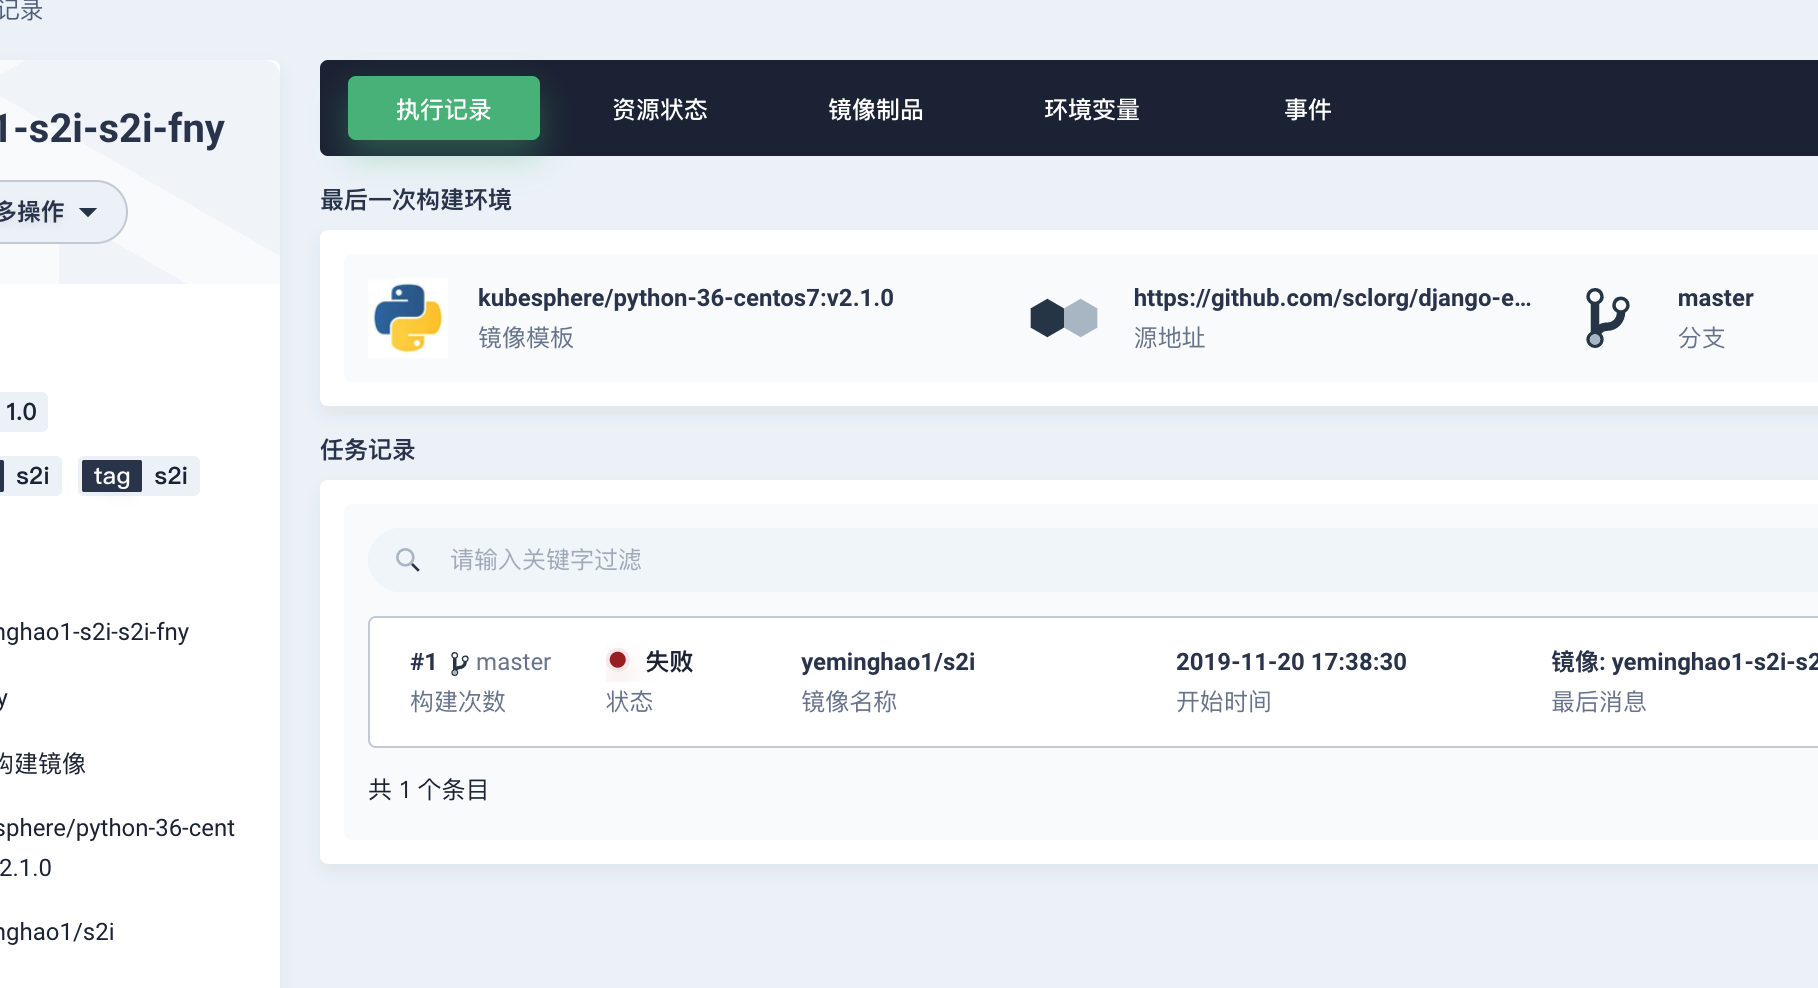1818x988 pixels.
Task: Click the red failure status dot
Action: point(620,661)
